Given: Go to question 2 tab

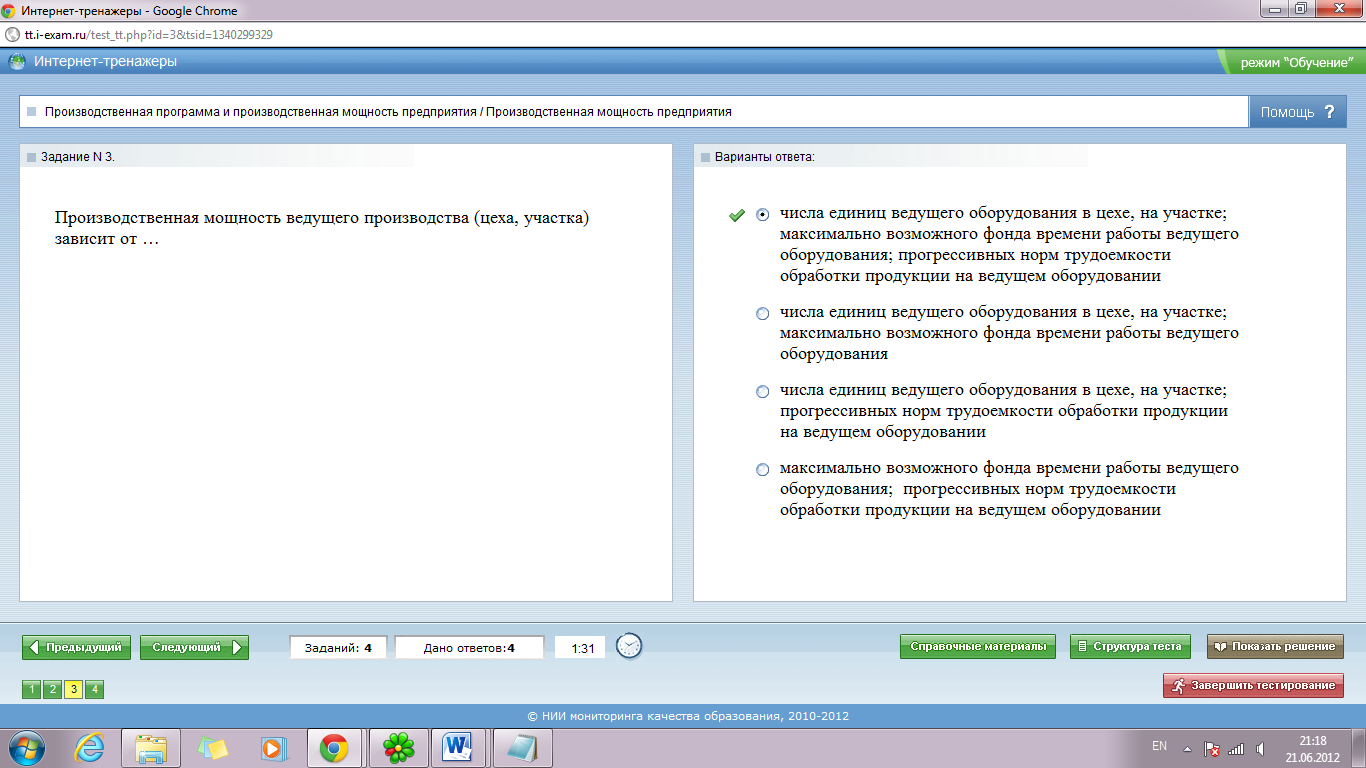Looking at the screenshot, I should coord(52,689).
